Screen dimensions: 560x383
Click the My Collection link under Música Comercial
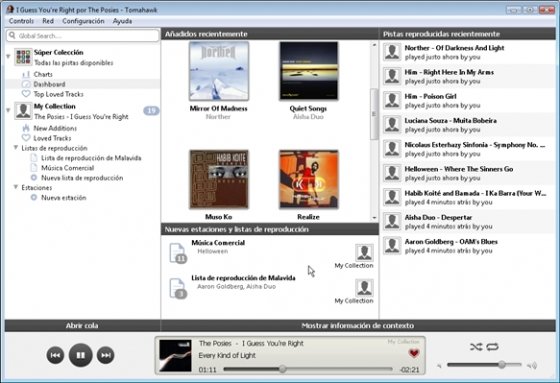pos(354,266)
